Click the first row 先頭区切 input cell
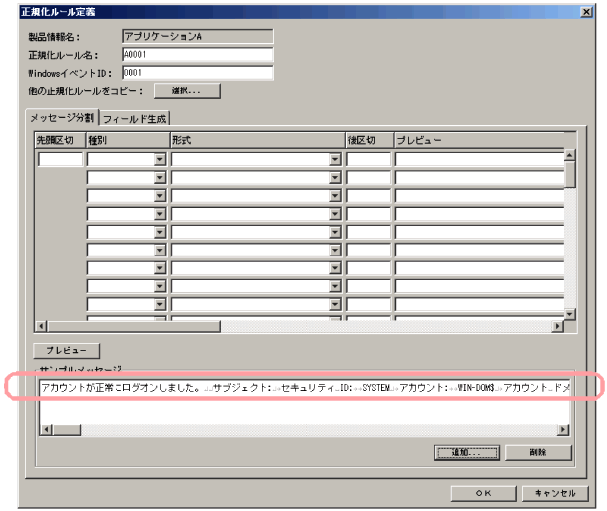 (x=60, y=159)
